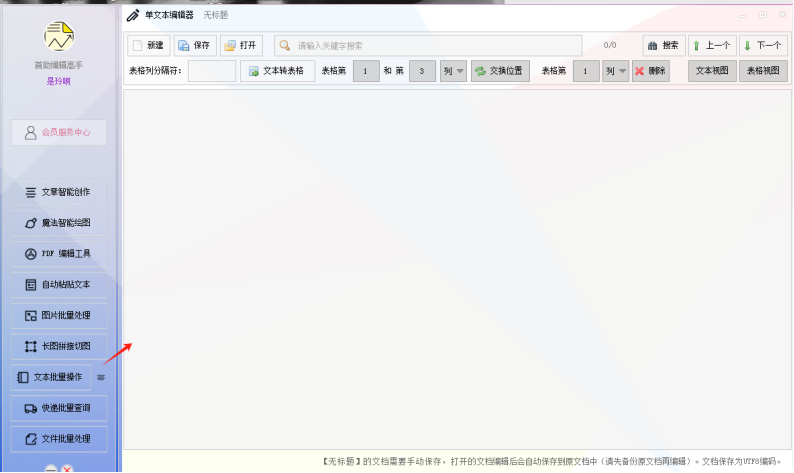
Task: Select 自动粘贴文本 auto paste text
Action: (59, 285)
